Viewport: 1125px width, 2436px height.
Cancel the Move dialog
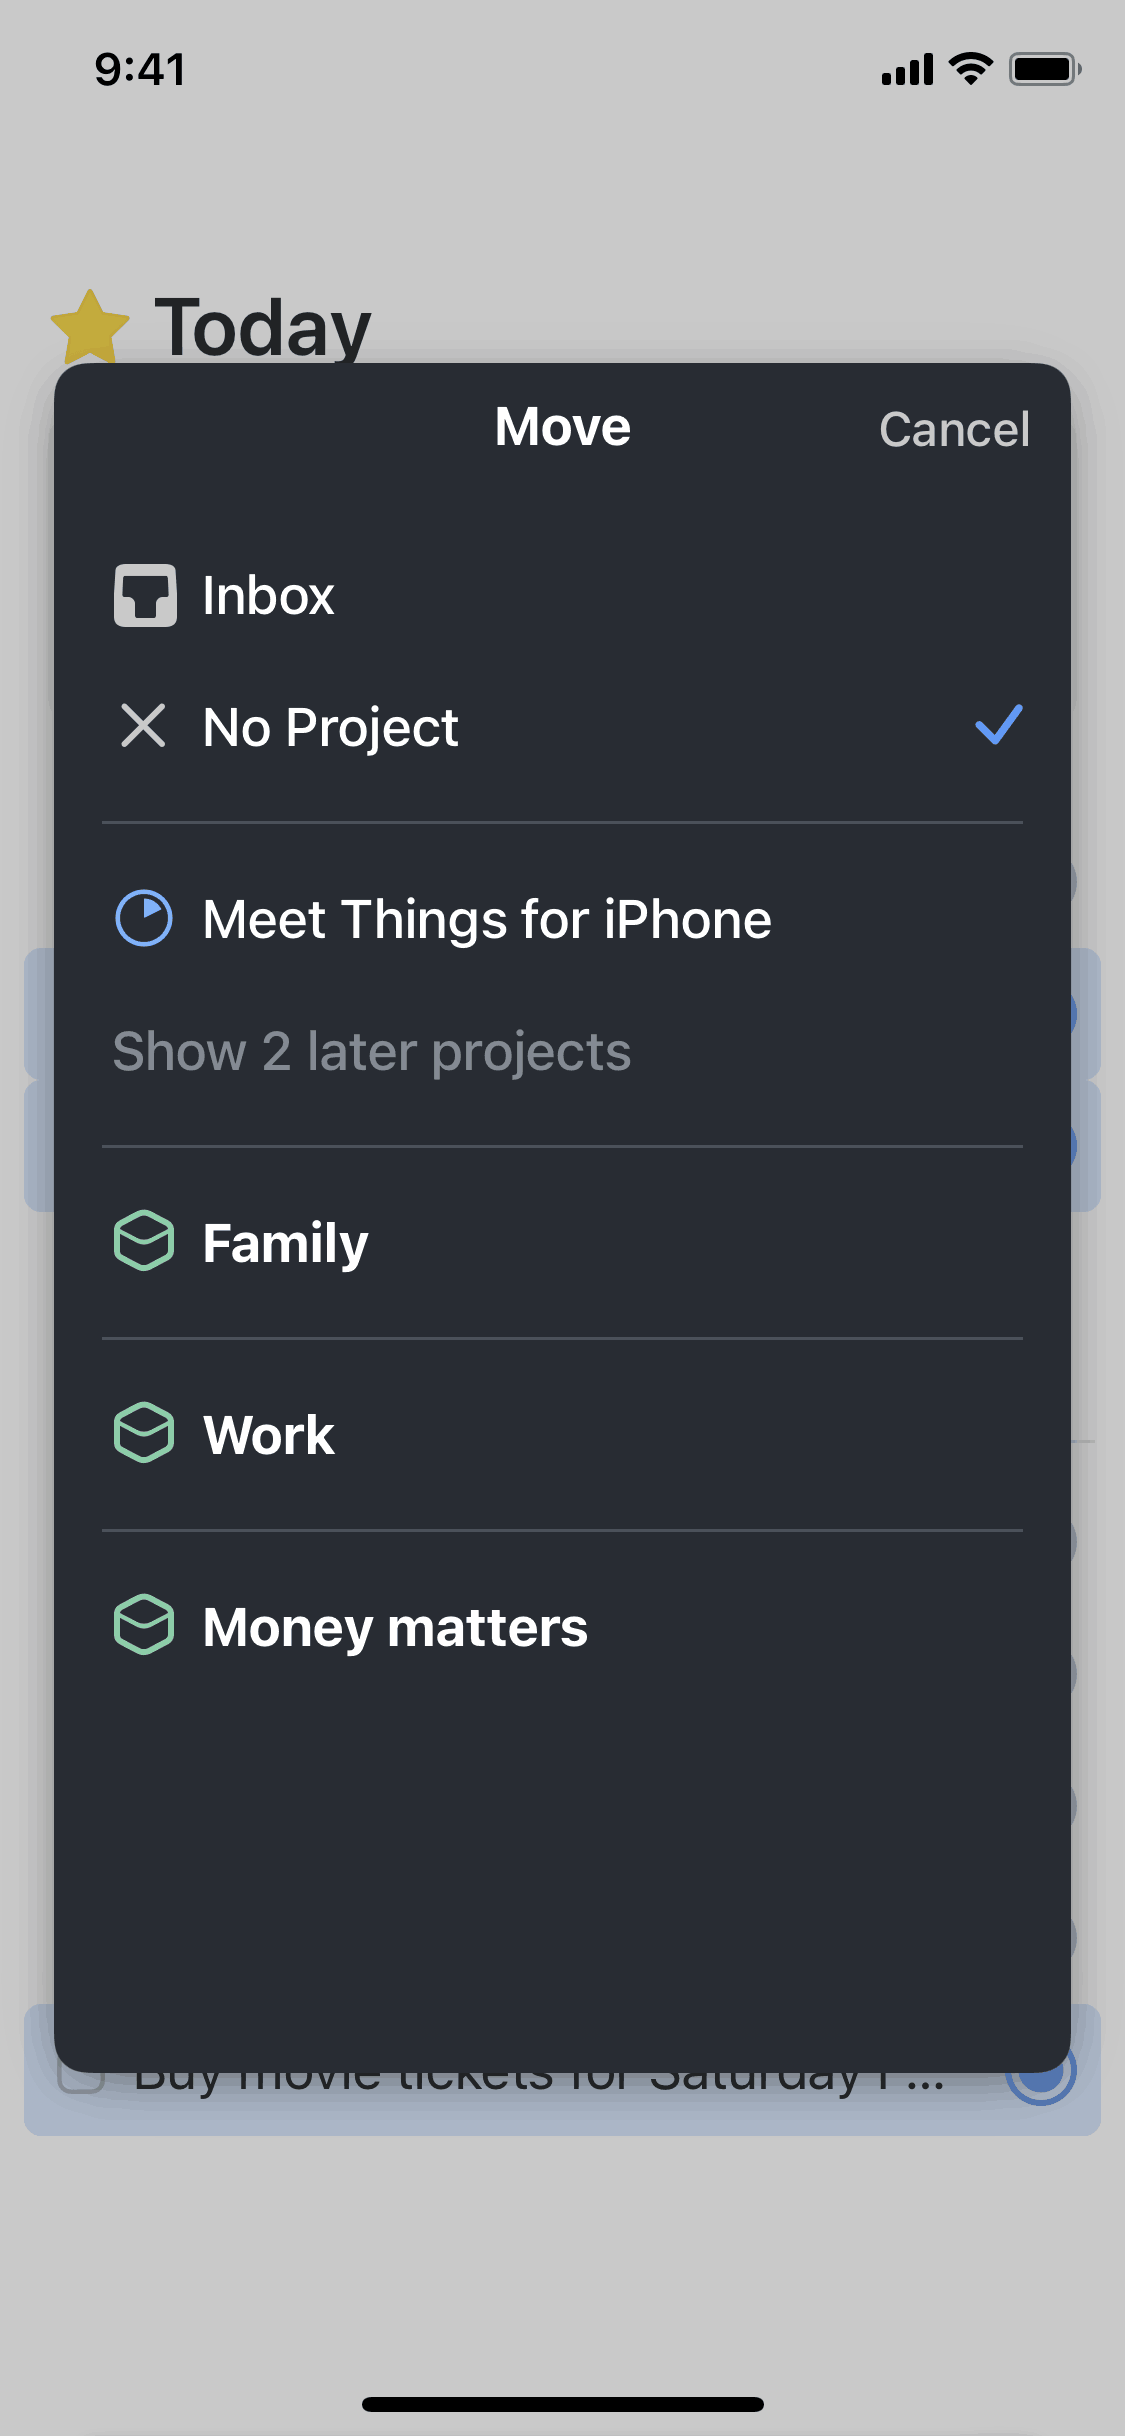pos(954,430)
